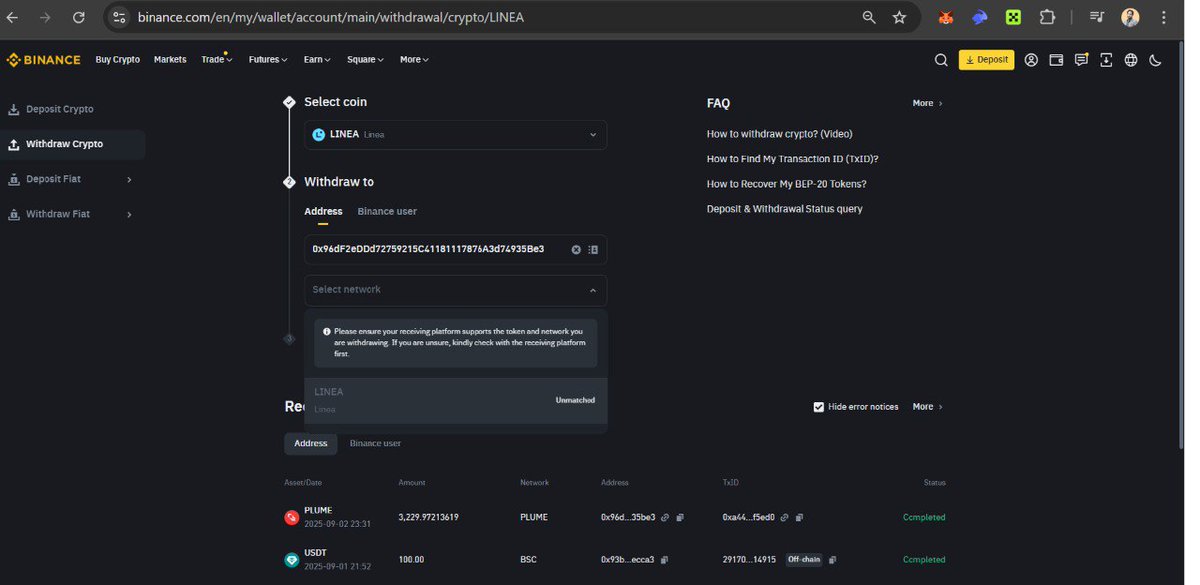Open the blue rabbit wallet extension
The image size is (1200, 585).
(x=979, y=17)
